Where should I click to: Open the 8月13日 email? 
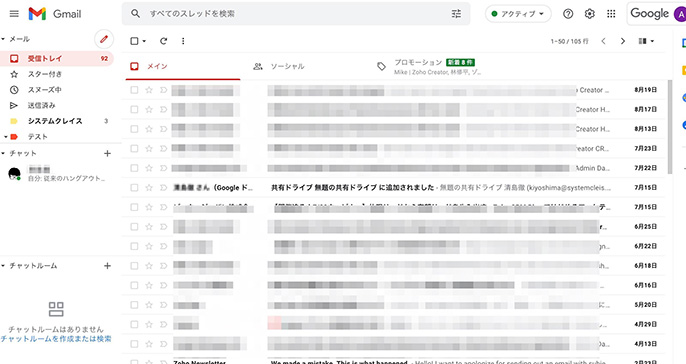pos(393,129)
